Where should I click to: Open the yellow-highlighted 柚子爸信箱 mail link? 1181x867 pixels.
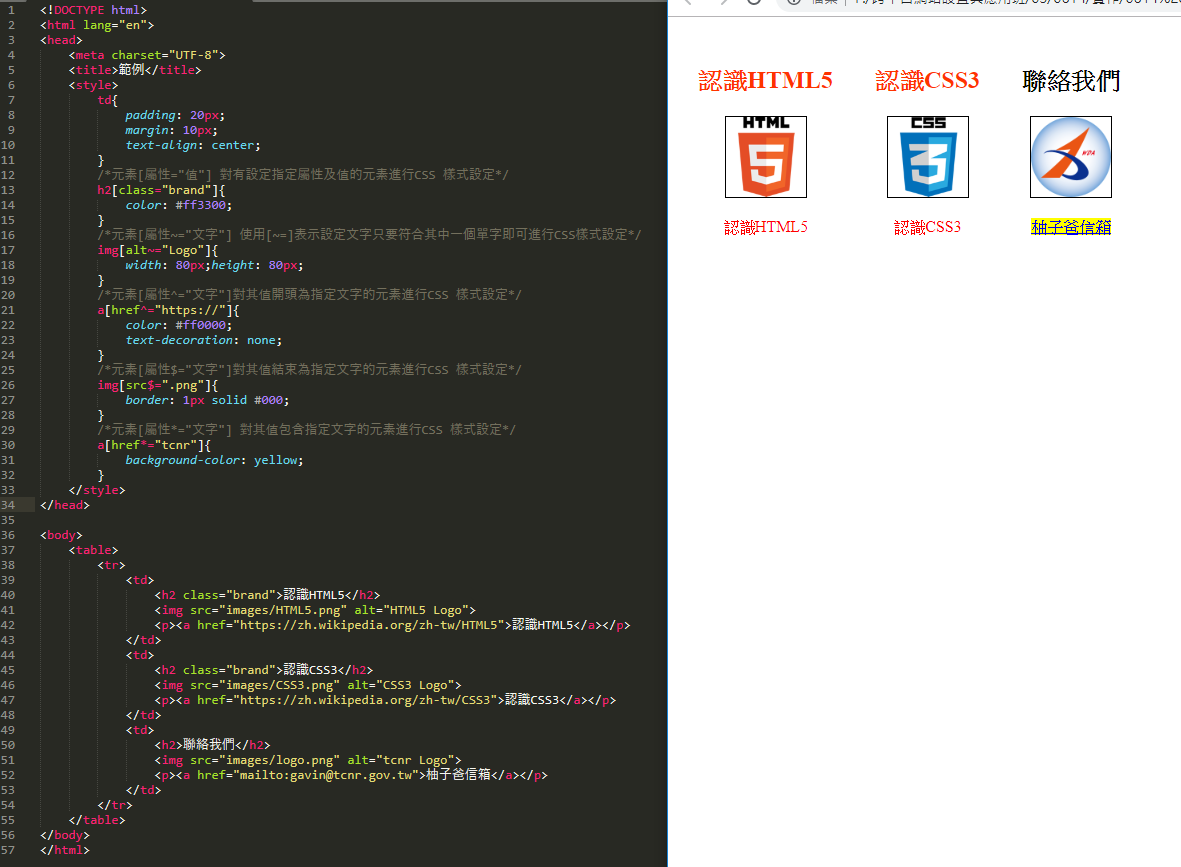point(1070,227)
